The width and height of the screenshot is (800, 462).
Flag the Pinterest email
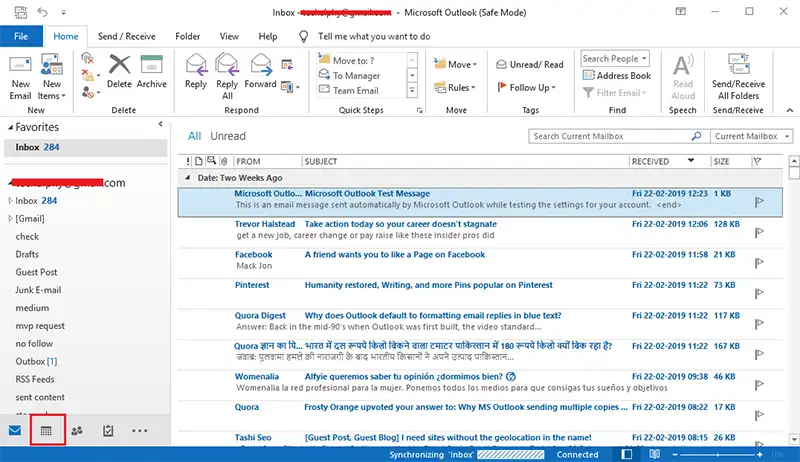click(759, 293)
